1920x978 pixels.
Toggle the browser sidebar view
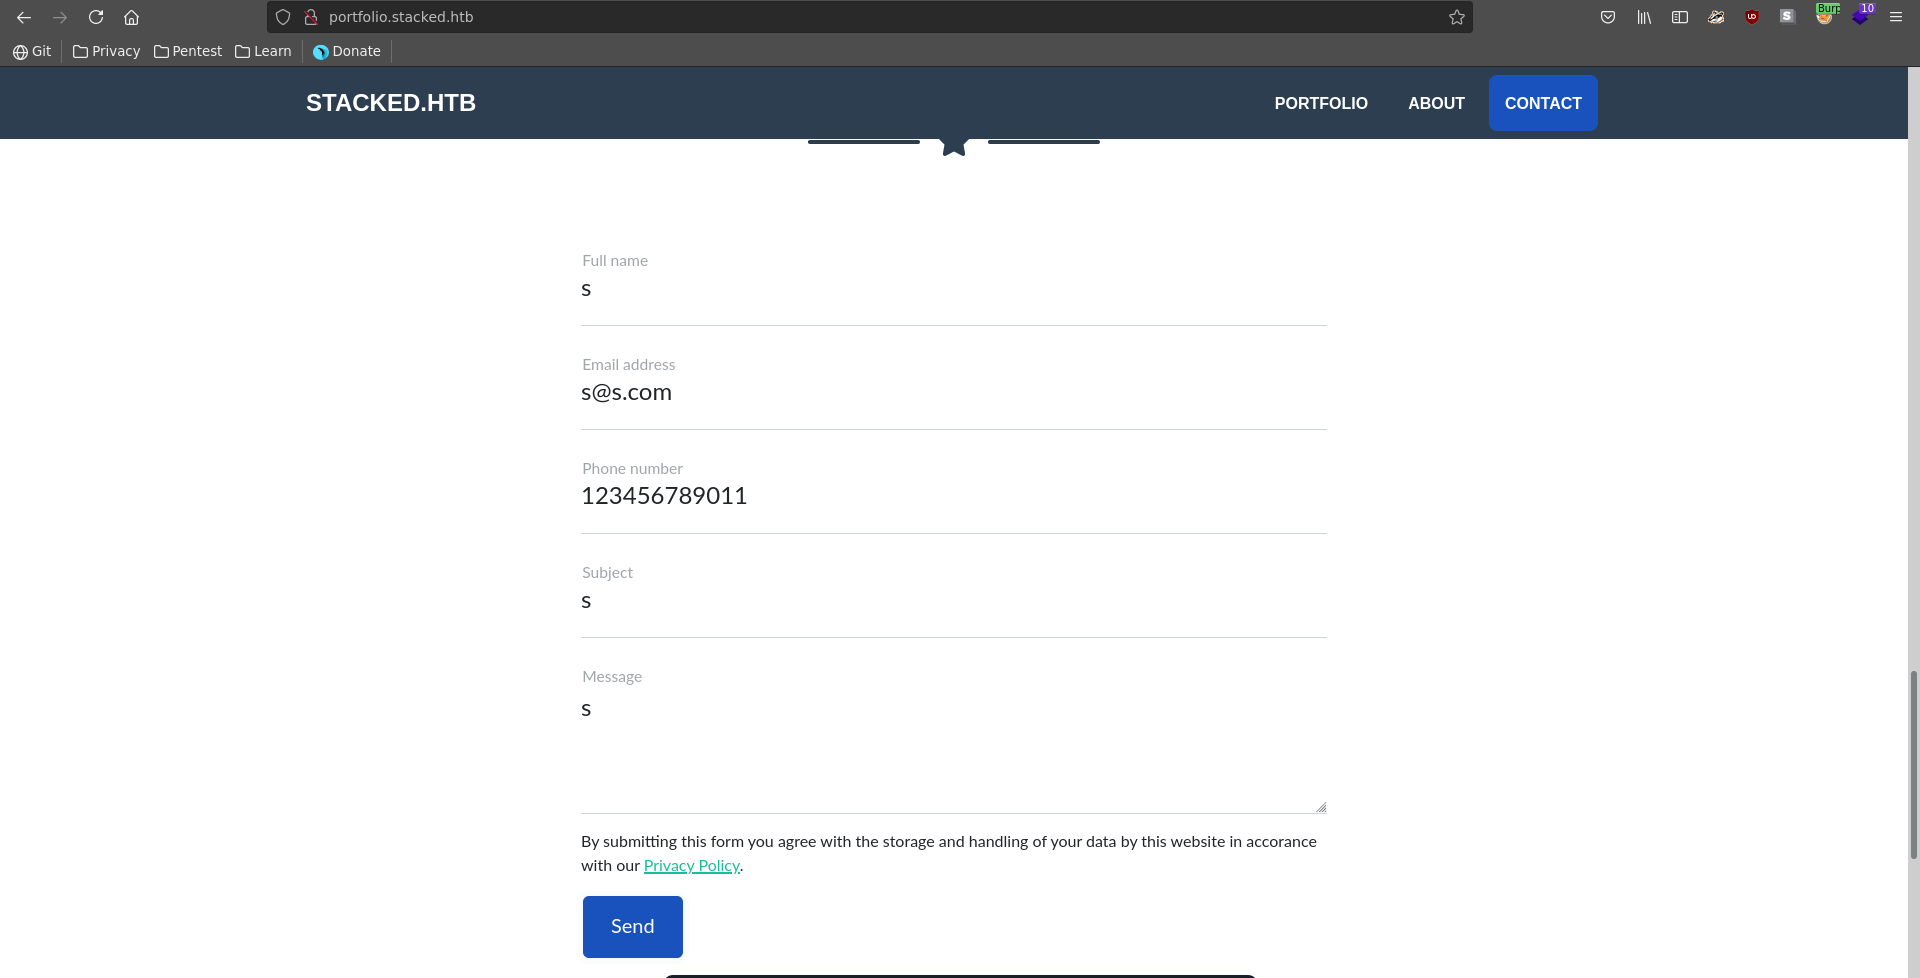pyautogui.click(x=1680, y=17)
